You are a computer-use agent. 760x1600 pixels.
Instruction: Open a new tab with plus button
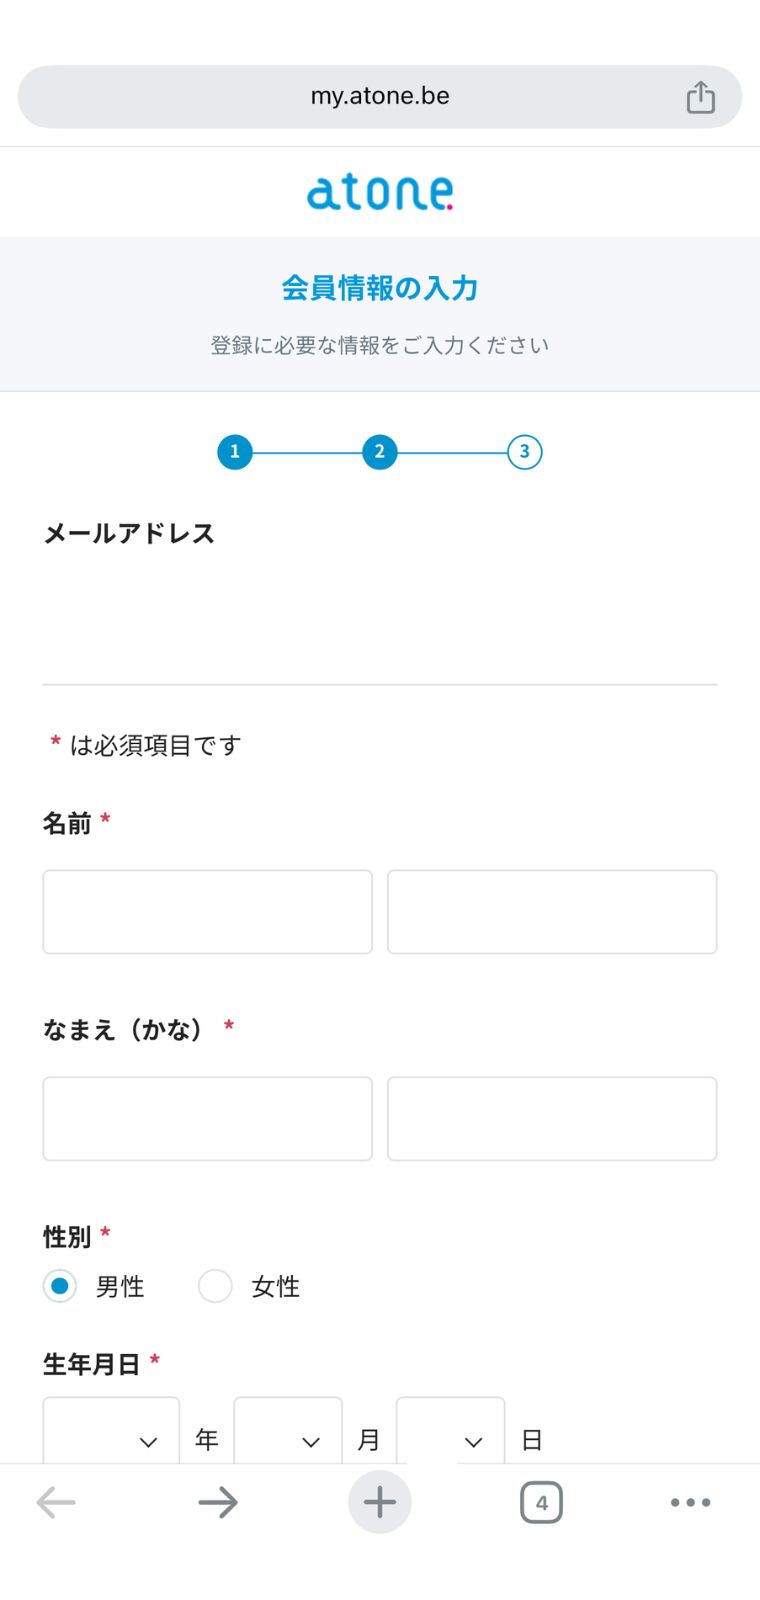pyautogui.click(x=380, y=1502)
